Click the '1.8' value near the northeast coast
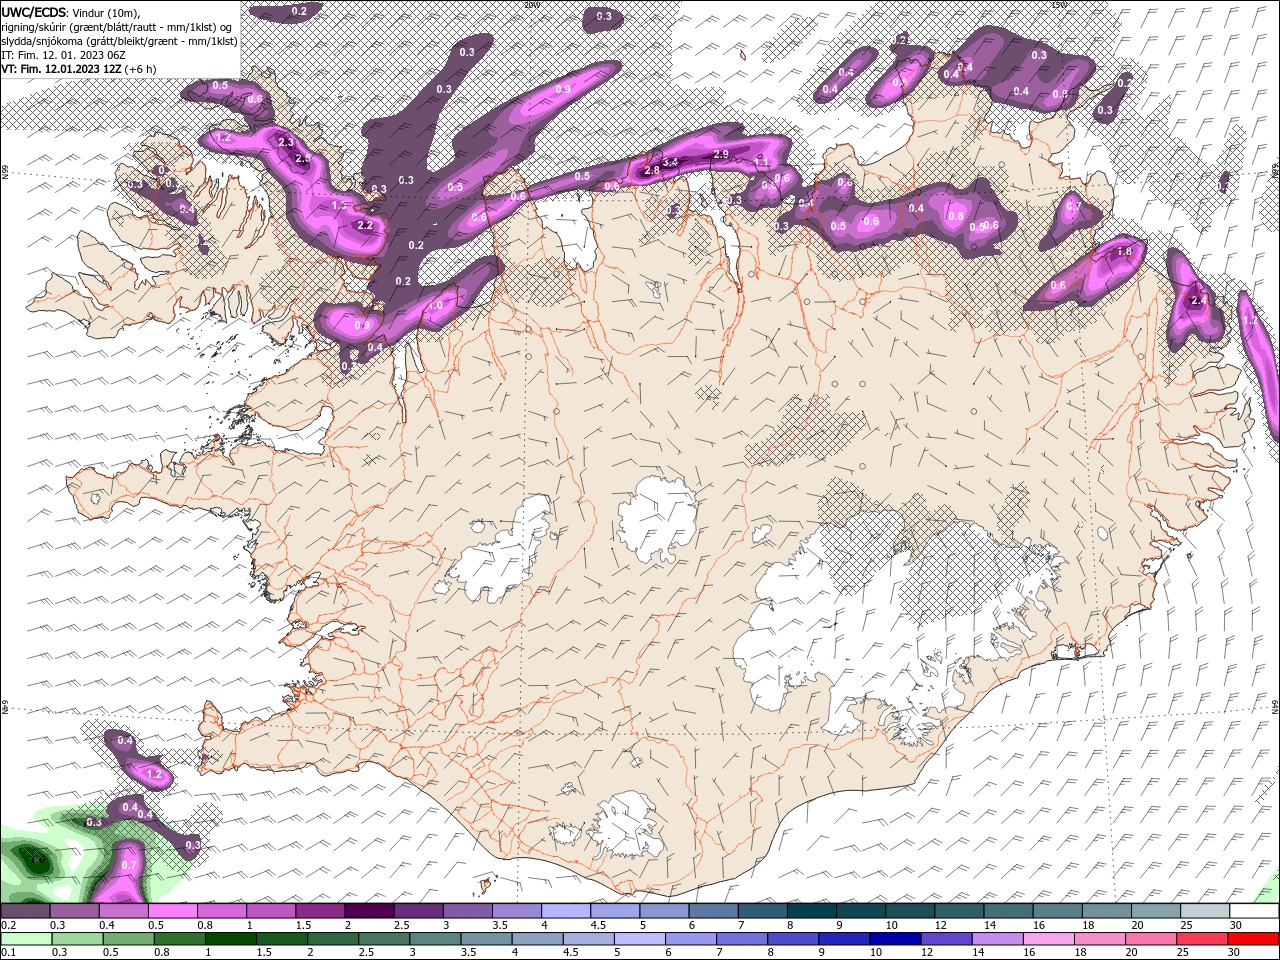The image size is (1280, 960). coord(1124,252)
